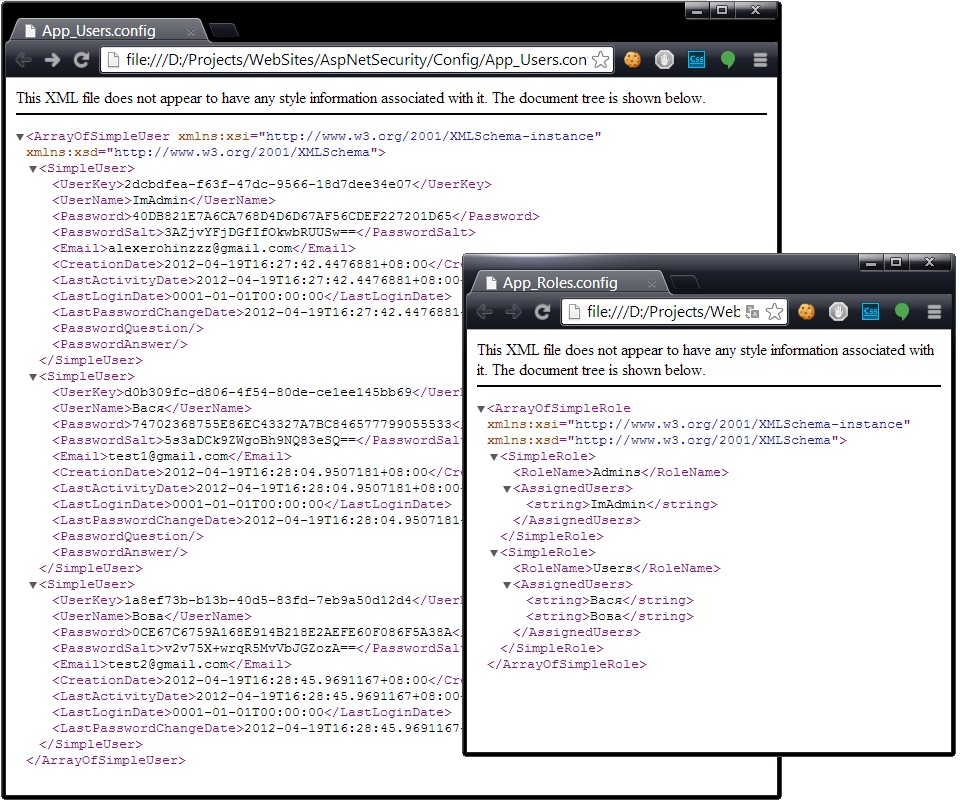Open CSS extension in App_Users.config window
Screen dimensions: 960x805
tap(696, 59)
